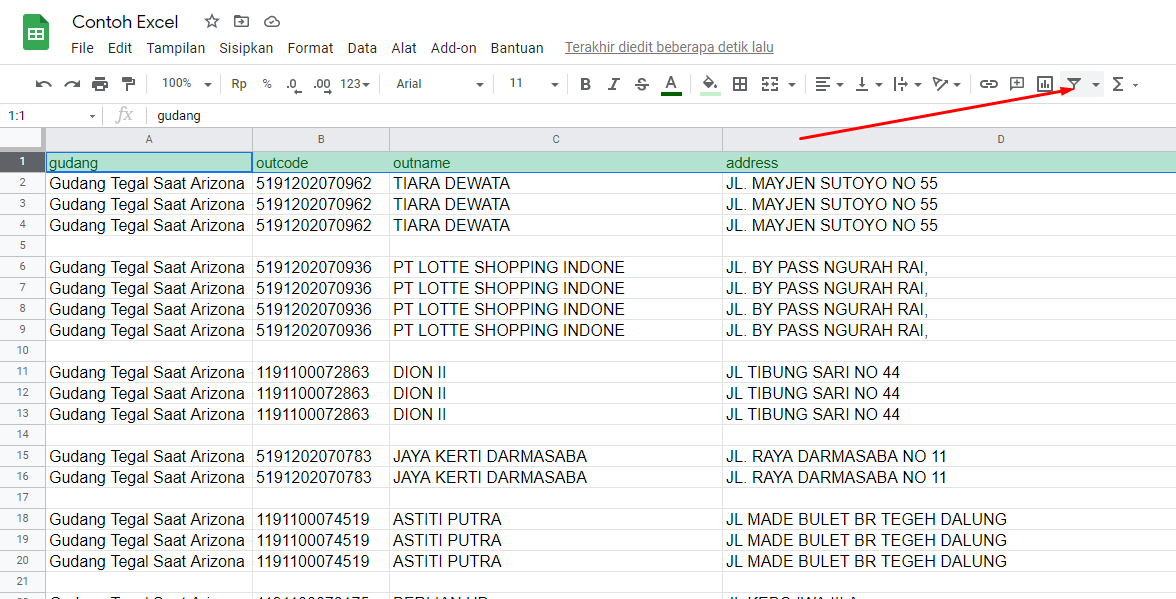
Task: Format as Rp currency
Action: 239,84
